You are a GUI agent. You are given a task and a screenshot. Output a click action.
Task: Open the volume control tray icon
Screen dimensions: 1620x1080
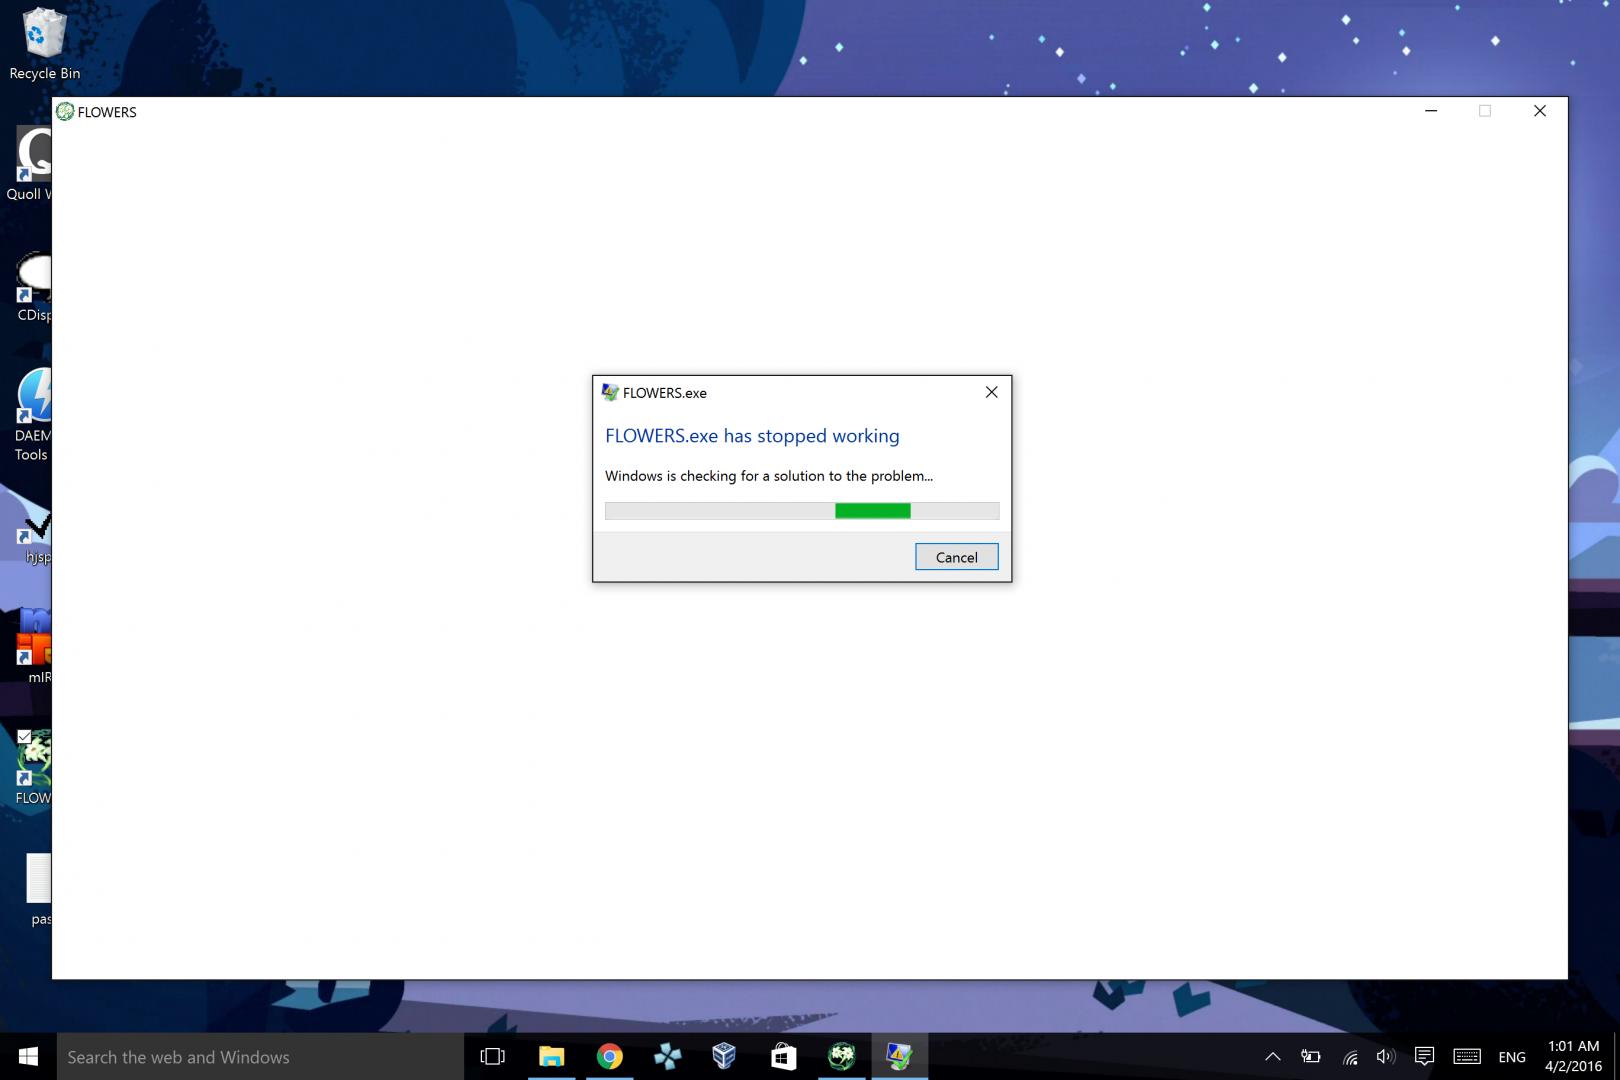(1386, 1056)
